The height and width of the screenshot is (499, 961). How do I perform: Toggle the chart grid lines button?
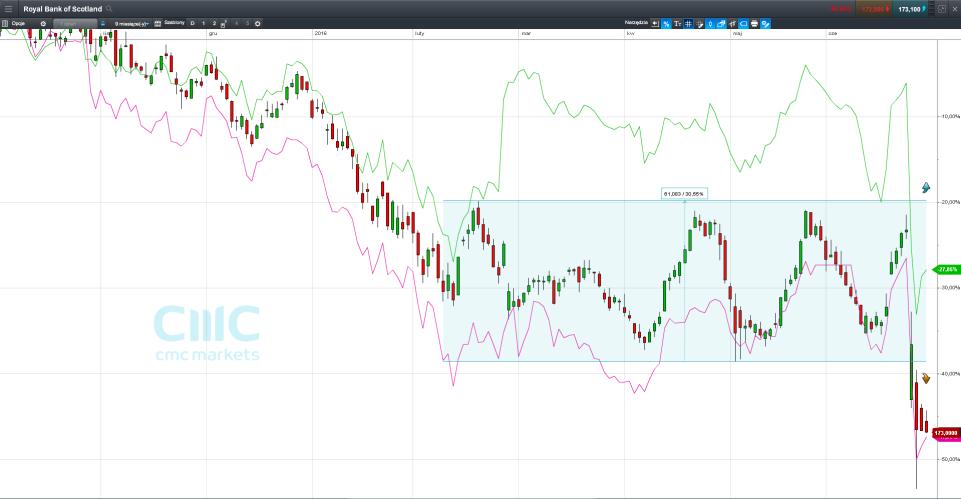(x=688, y=23)
